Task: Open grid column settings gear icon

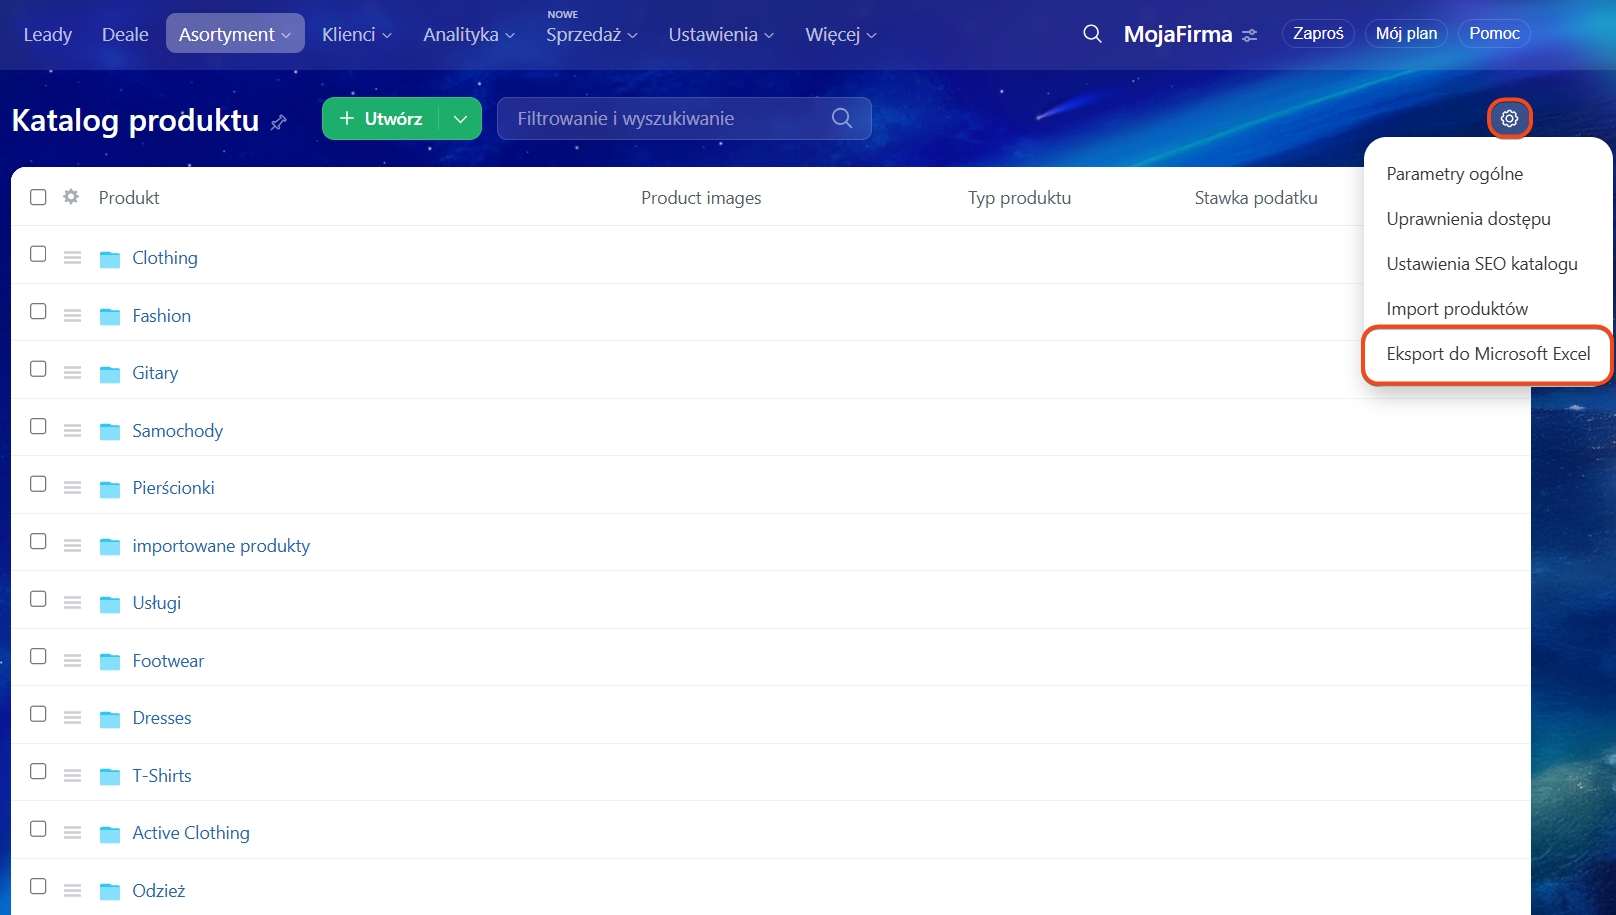Action: [x=71, y=197]
